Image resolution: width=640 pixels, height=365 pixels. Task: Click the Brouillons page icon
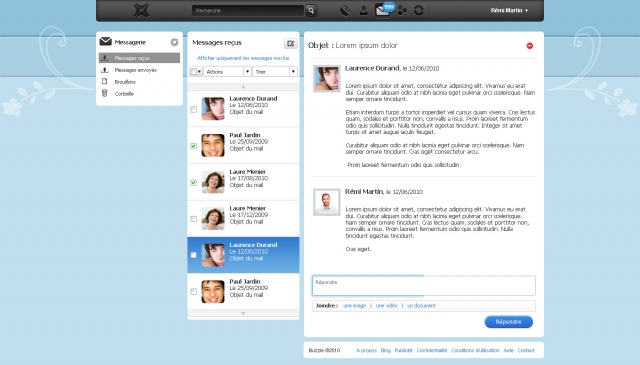105,82
